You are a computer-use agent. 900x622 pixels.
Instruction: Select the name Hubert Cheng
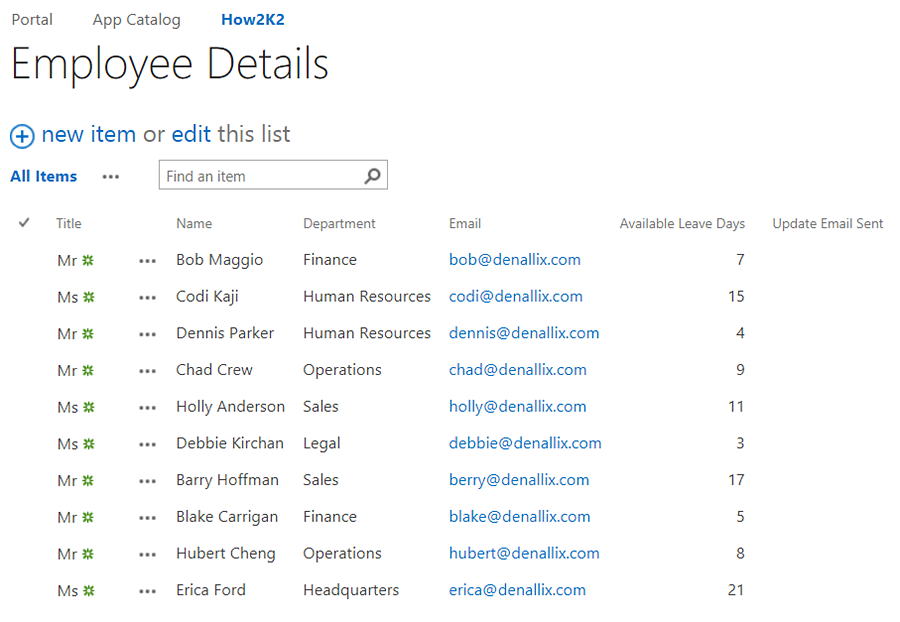tap(226, 554)
